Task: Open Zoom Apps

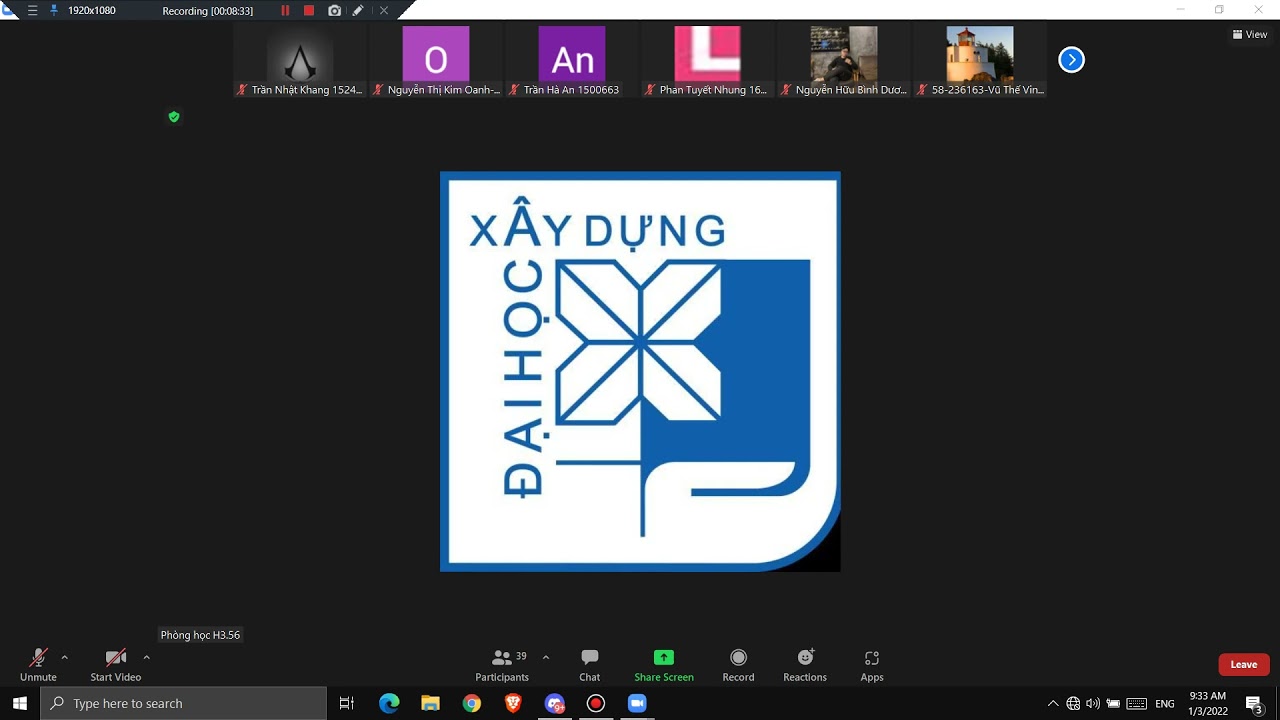Action: [x=872, y=665]
